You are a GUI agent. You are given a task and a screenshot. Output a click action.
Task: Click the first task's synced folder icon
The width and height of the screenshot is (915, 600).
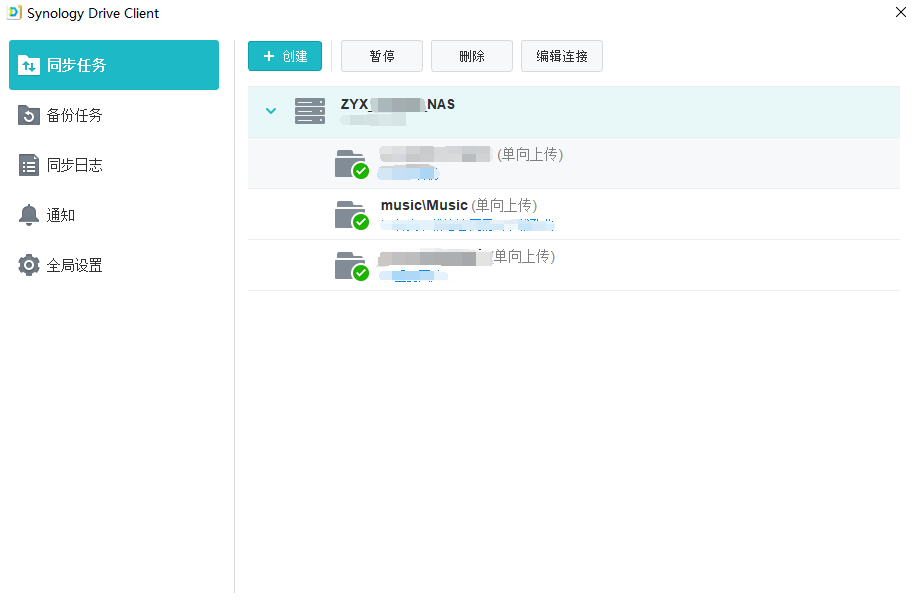[x=351, y=164]
